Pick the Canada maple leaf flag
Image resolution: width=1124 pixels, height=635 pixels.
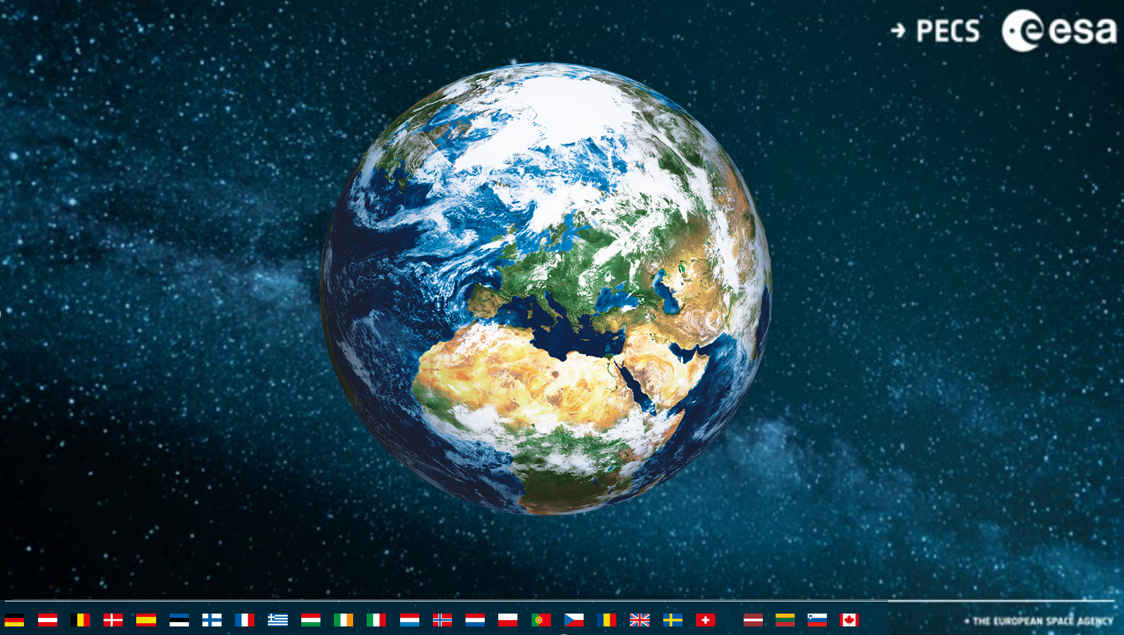coord(849,620)
